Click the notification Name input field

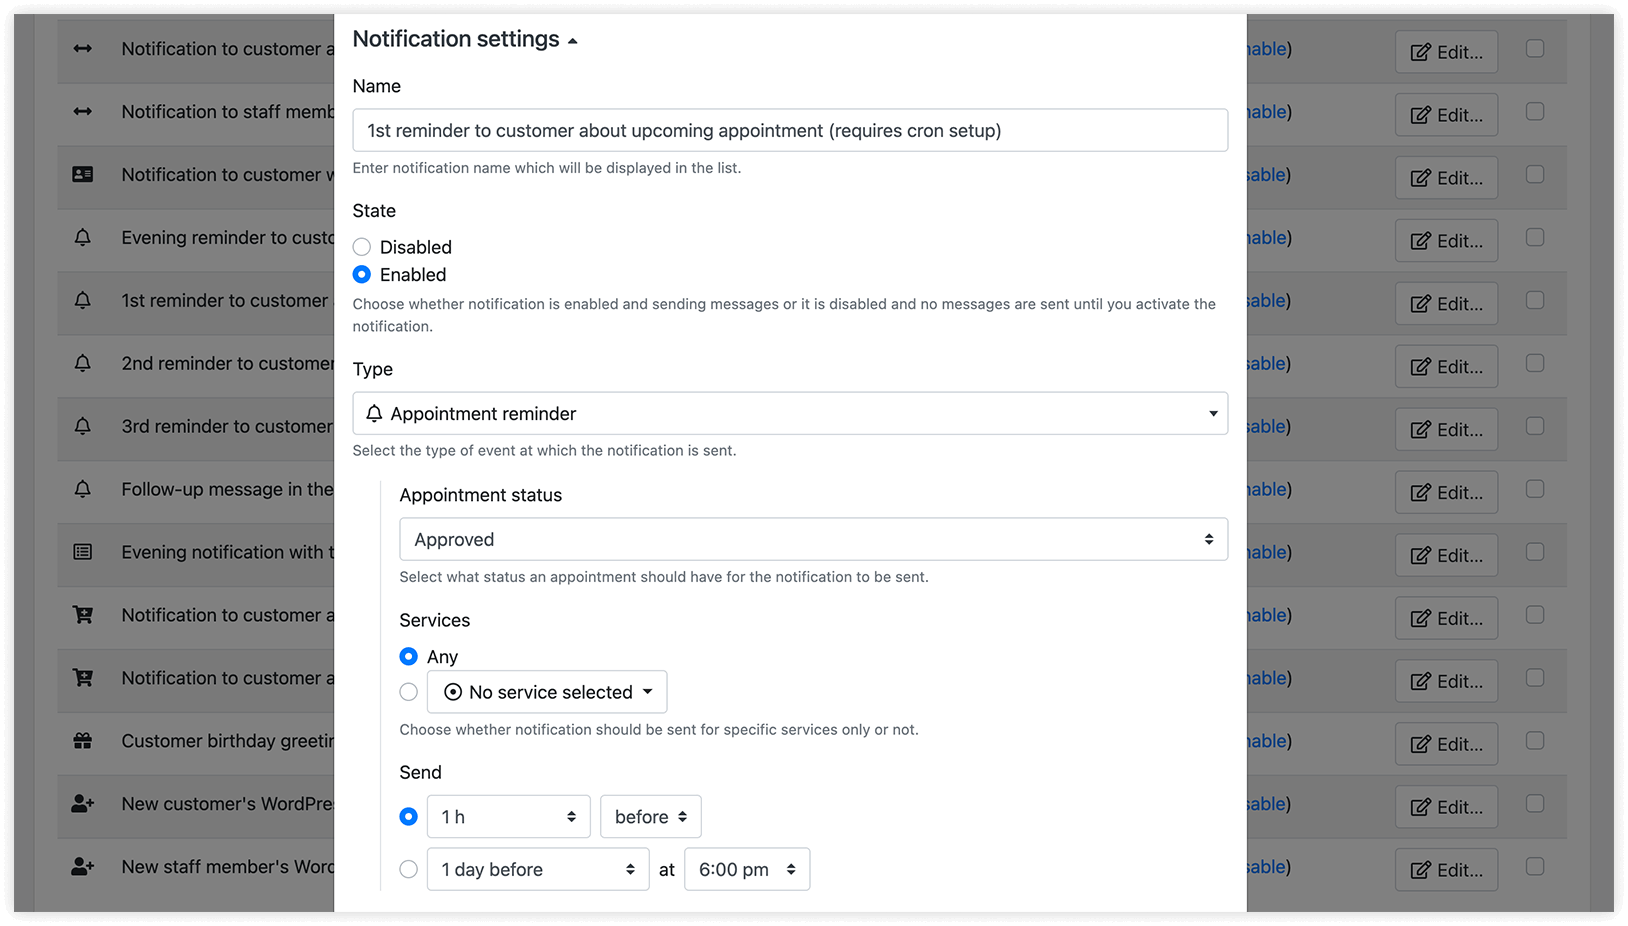(x=790, y=130)
